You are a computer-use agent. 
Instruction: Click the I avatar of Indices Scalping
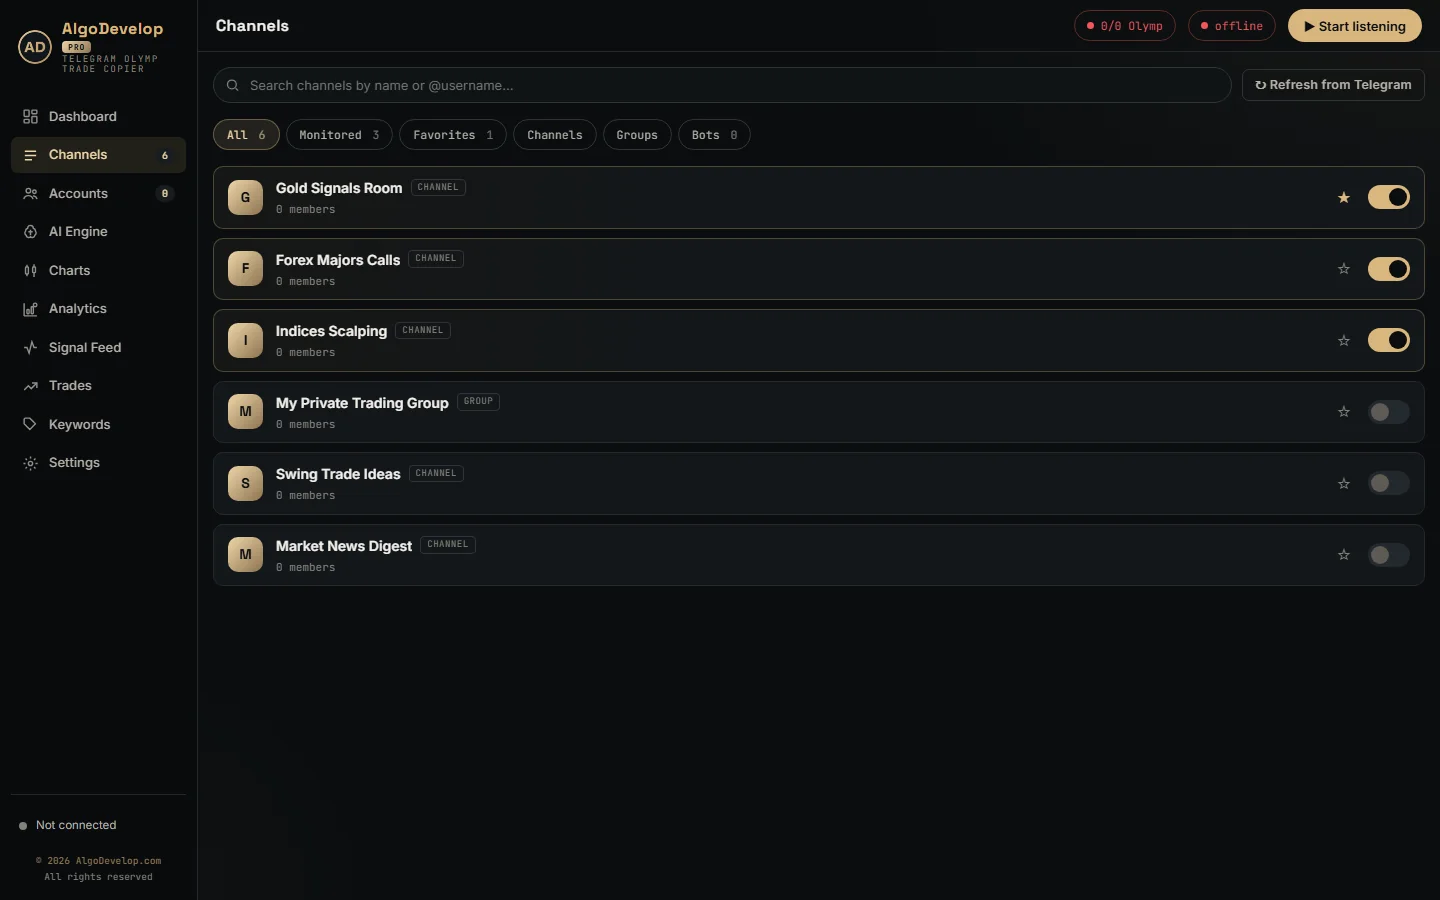click(245, 341)
